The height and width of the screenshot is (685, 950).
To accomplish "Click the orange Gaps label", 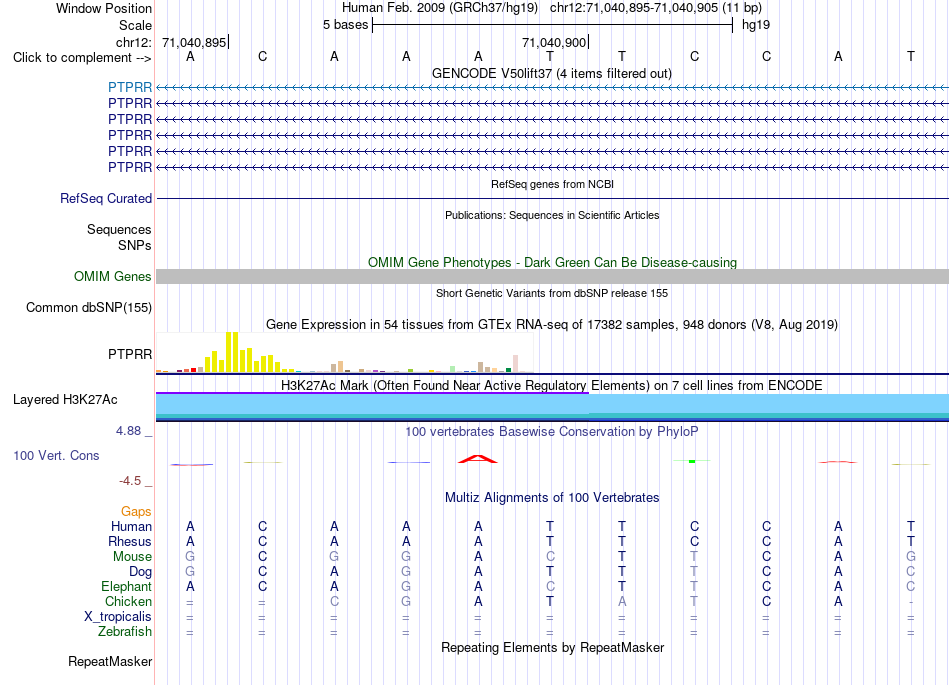I will [136, 512].
